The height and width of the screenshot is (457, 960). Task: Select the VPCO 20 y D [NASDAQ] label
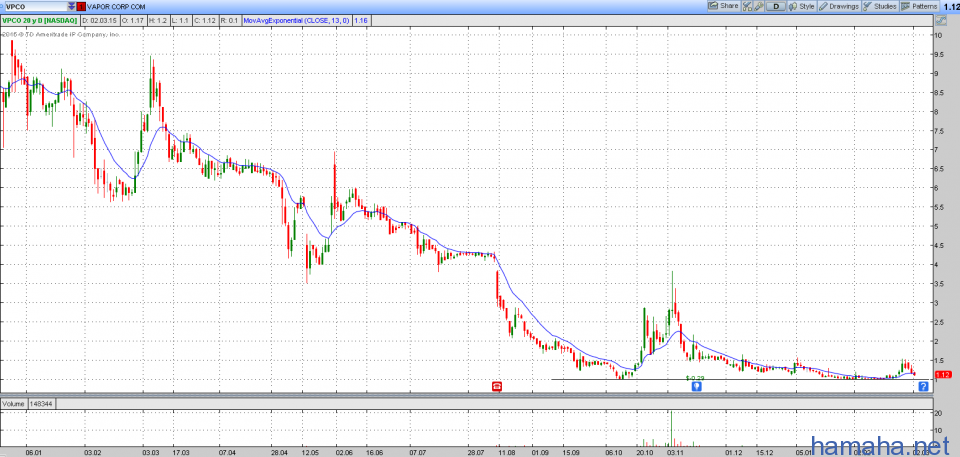pyautogui.click(x=39, y=20)
